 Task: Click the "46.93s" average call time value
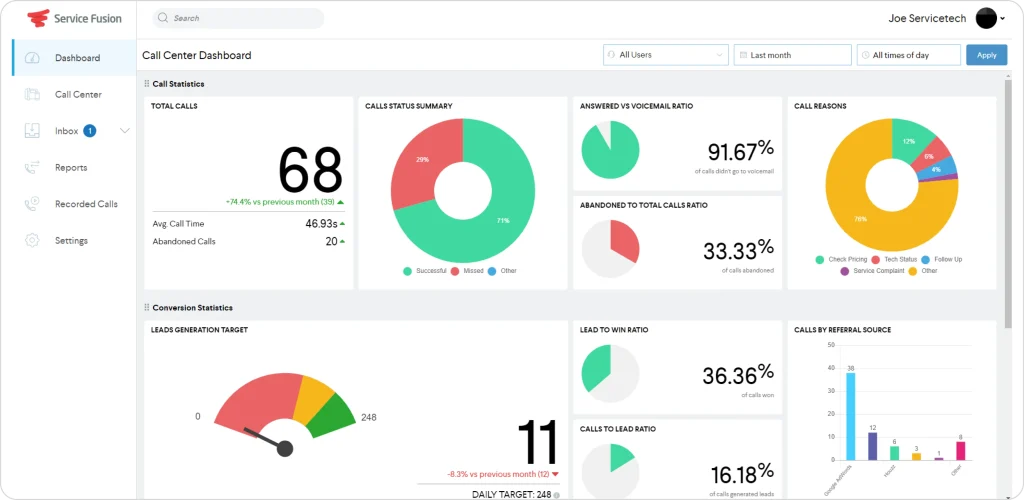pos(321,223)
